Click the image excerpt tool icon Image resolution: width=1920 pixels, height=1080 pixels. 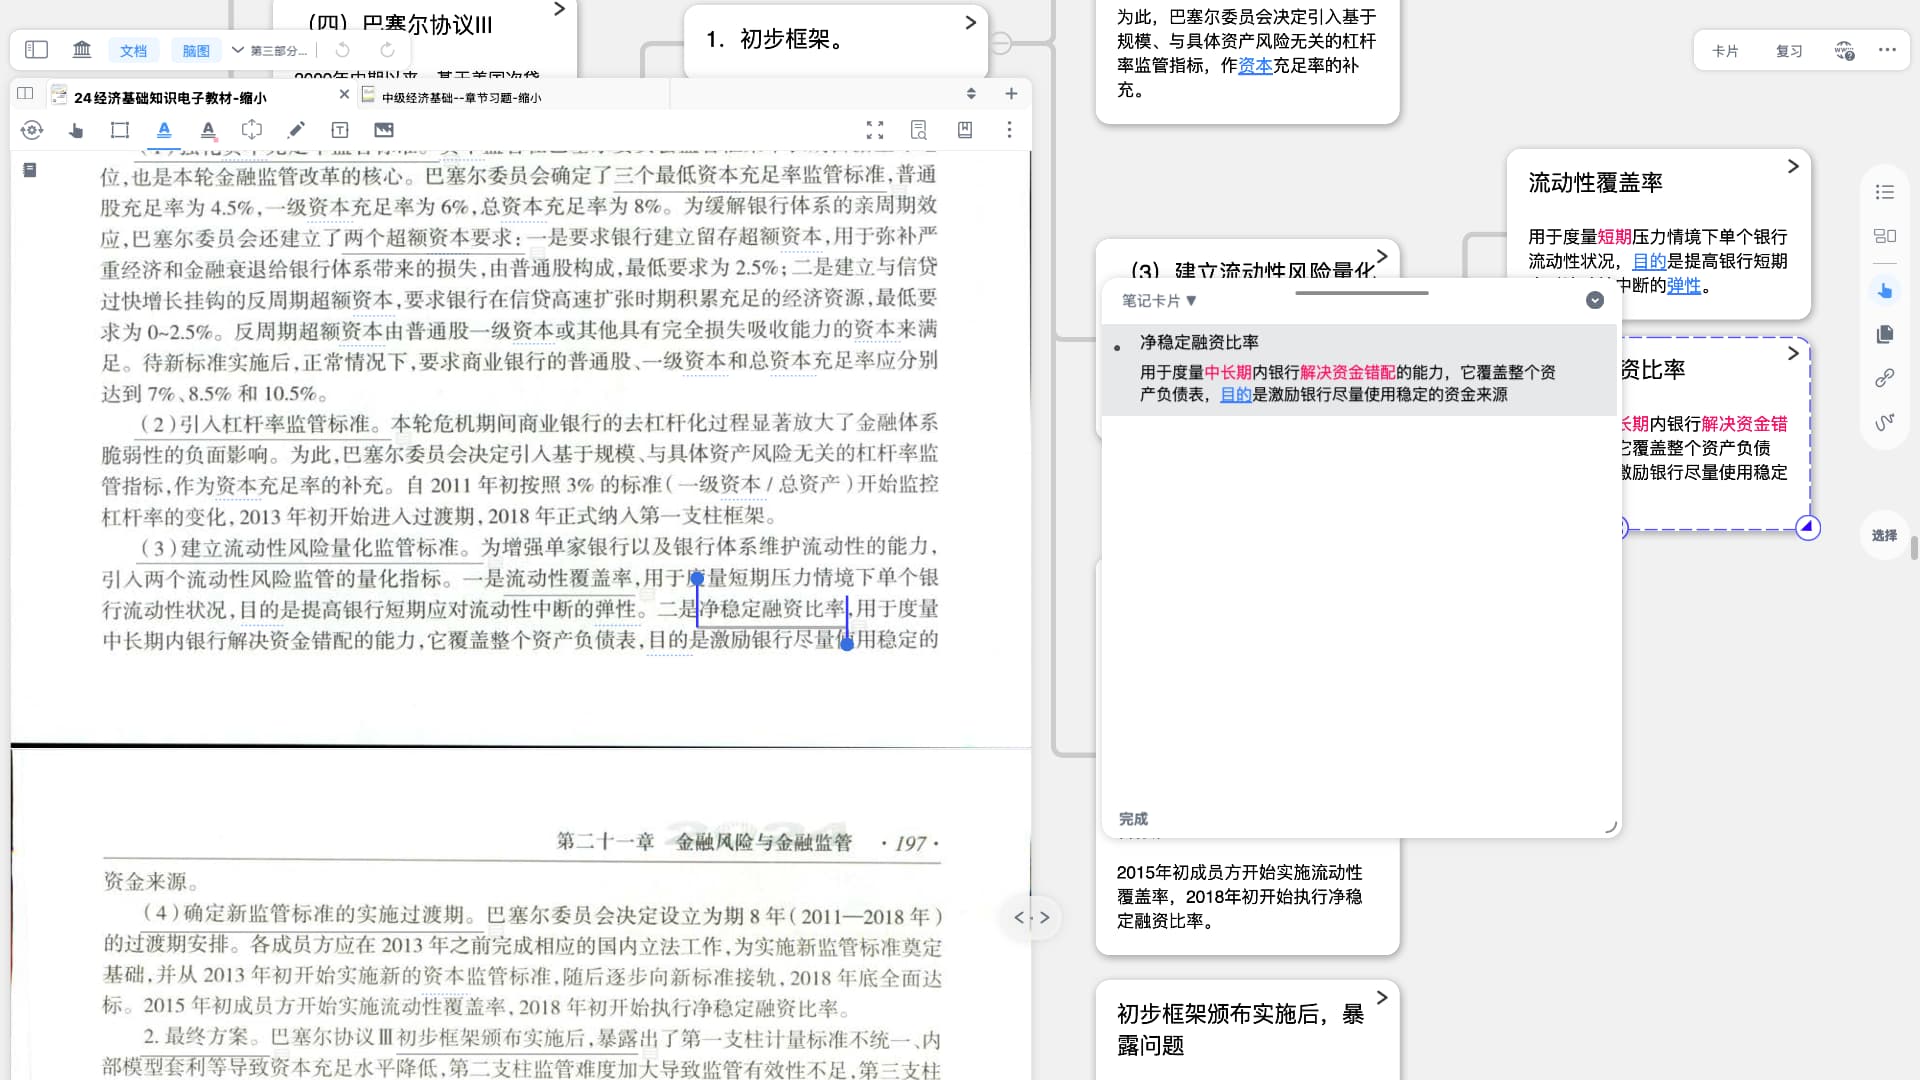tap(384, 130)
